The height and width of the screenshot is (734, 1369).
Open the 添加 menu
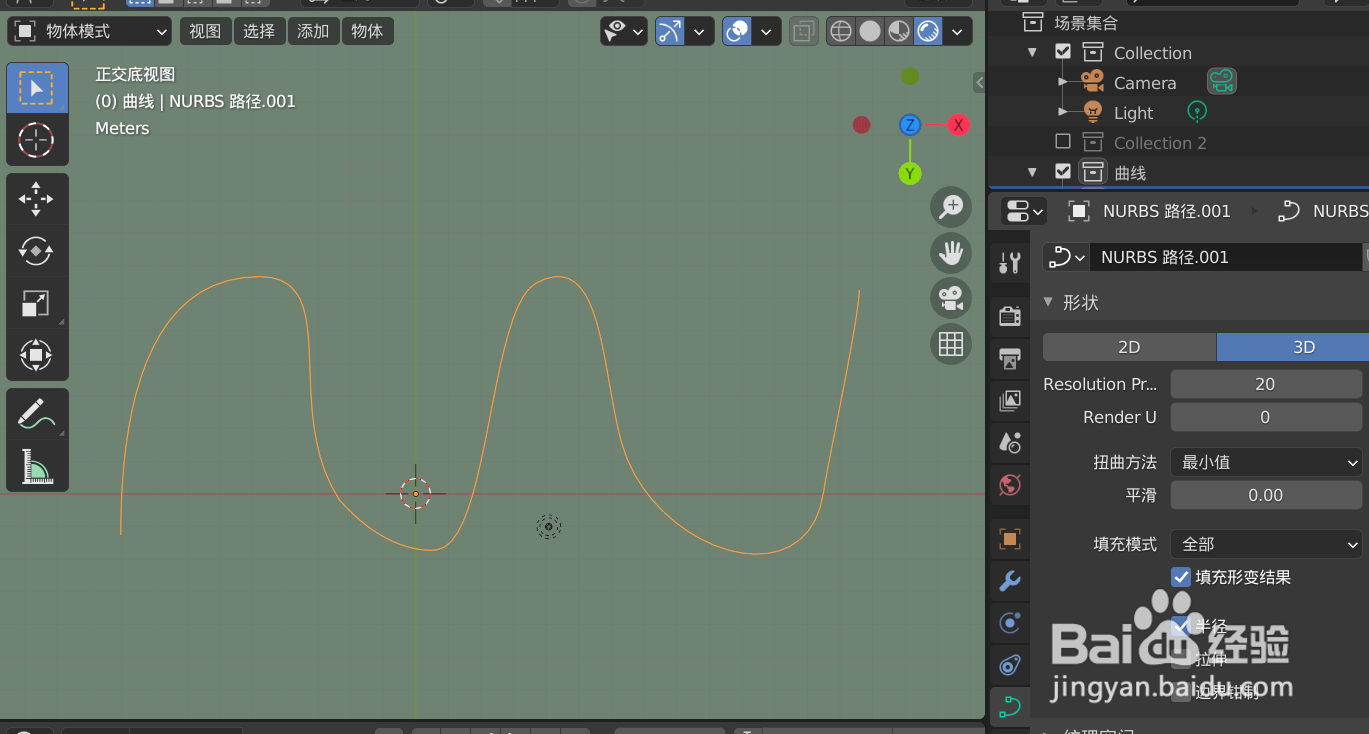313,31
